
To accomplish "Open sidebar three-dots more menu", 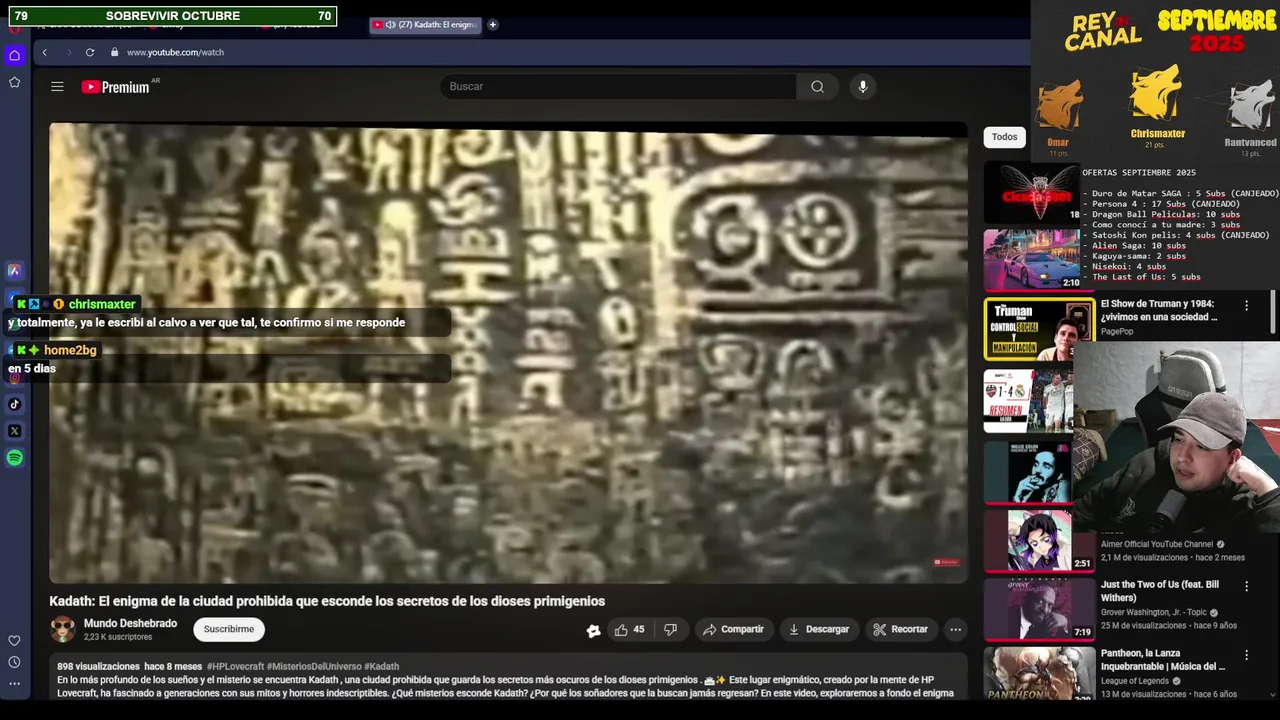I will pyautogui.click(x=14, y=684).
